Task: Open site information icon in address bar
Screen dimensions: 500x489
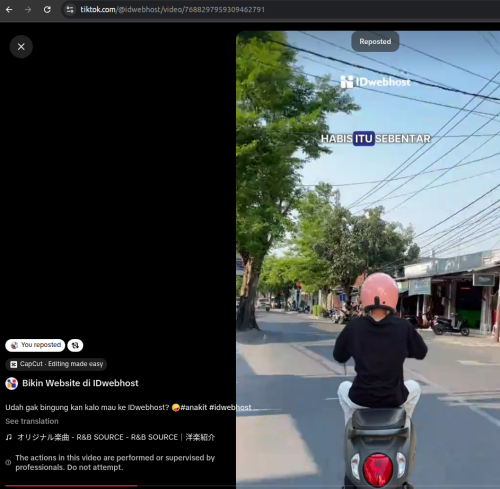Action: [x=70, y=10]
